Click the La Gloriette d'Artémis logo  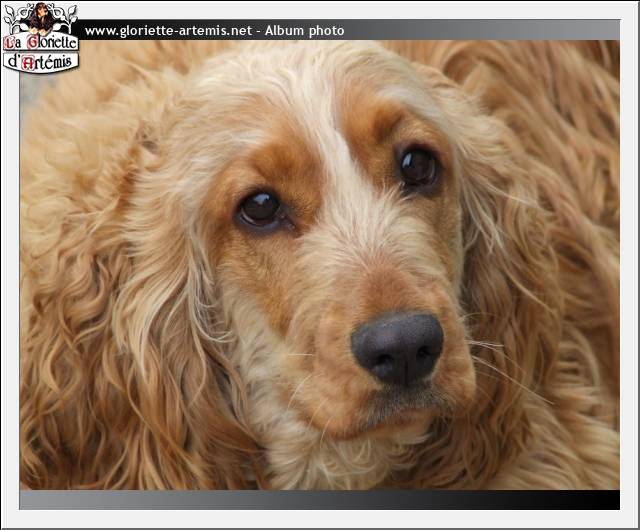[x=40, y=38]
